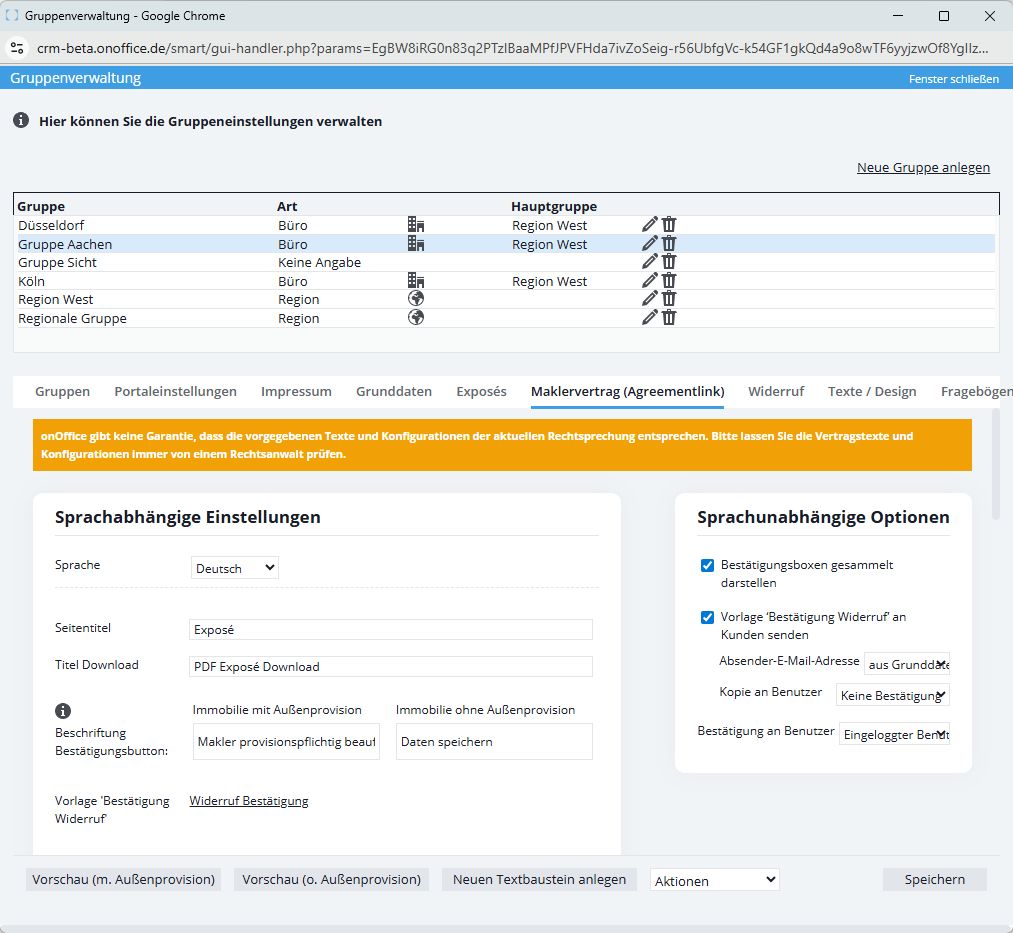Screen dimensions: 1013x933
Task: Open the Impressum tab
Action: tap(297, 392)
